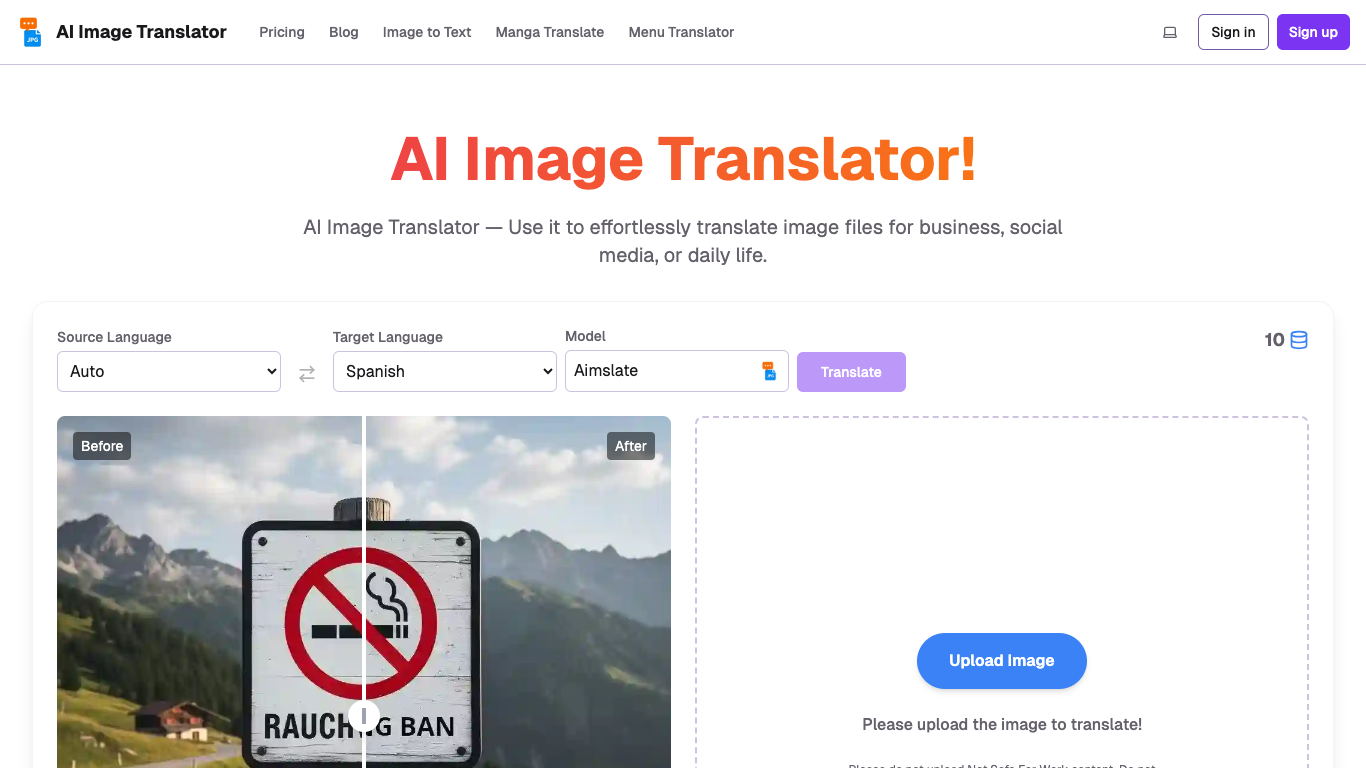Image resolution: width=1366 pixels, height=768 pixels.
Task: Select Image to Text in the navbar
Action: pos(427,32)
